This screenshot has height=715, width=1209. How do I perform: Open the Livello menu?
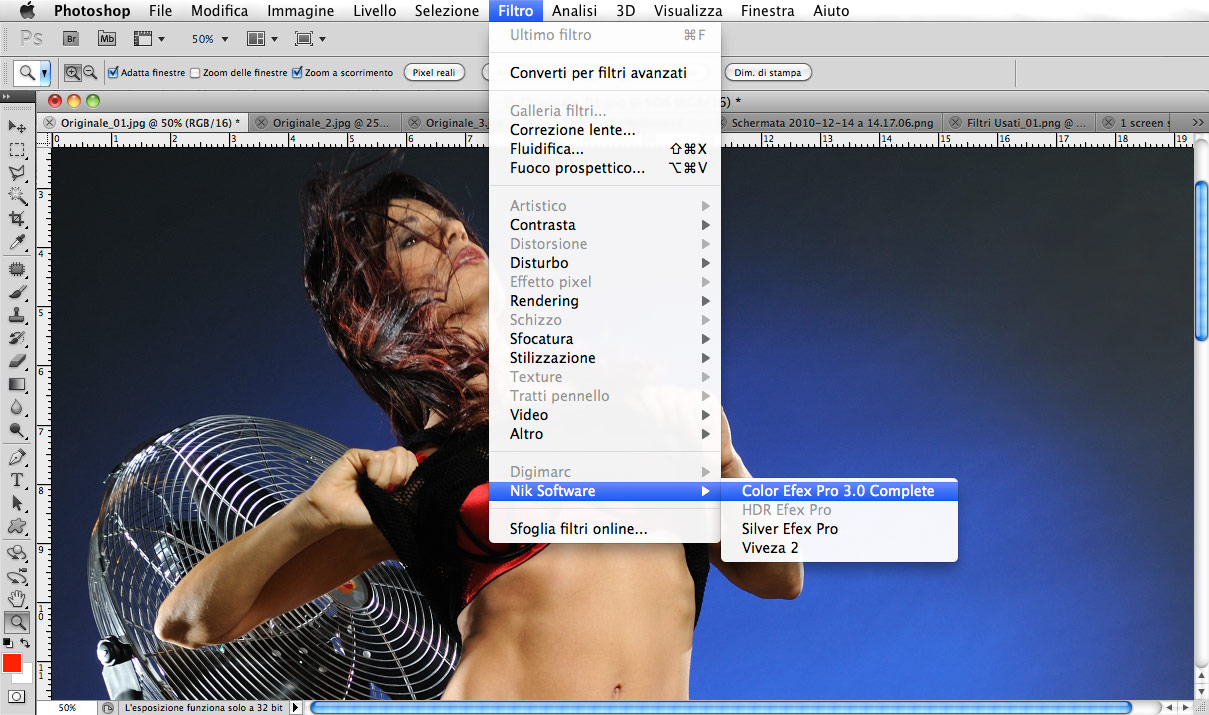tap(373, 11)
